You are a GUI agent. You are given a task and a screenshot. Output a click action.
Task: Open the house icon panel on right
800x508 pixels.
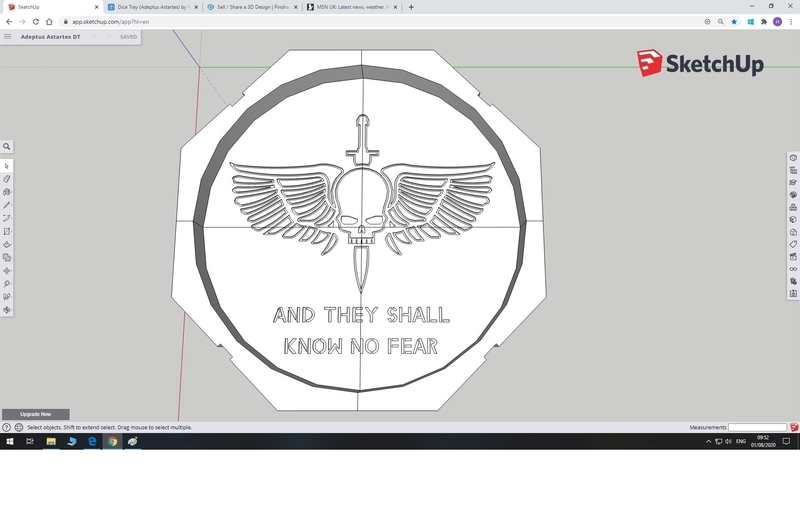pos(793,232)
